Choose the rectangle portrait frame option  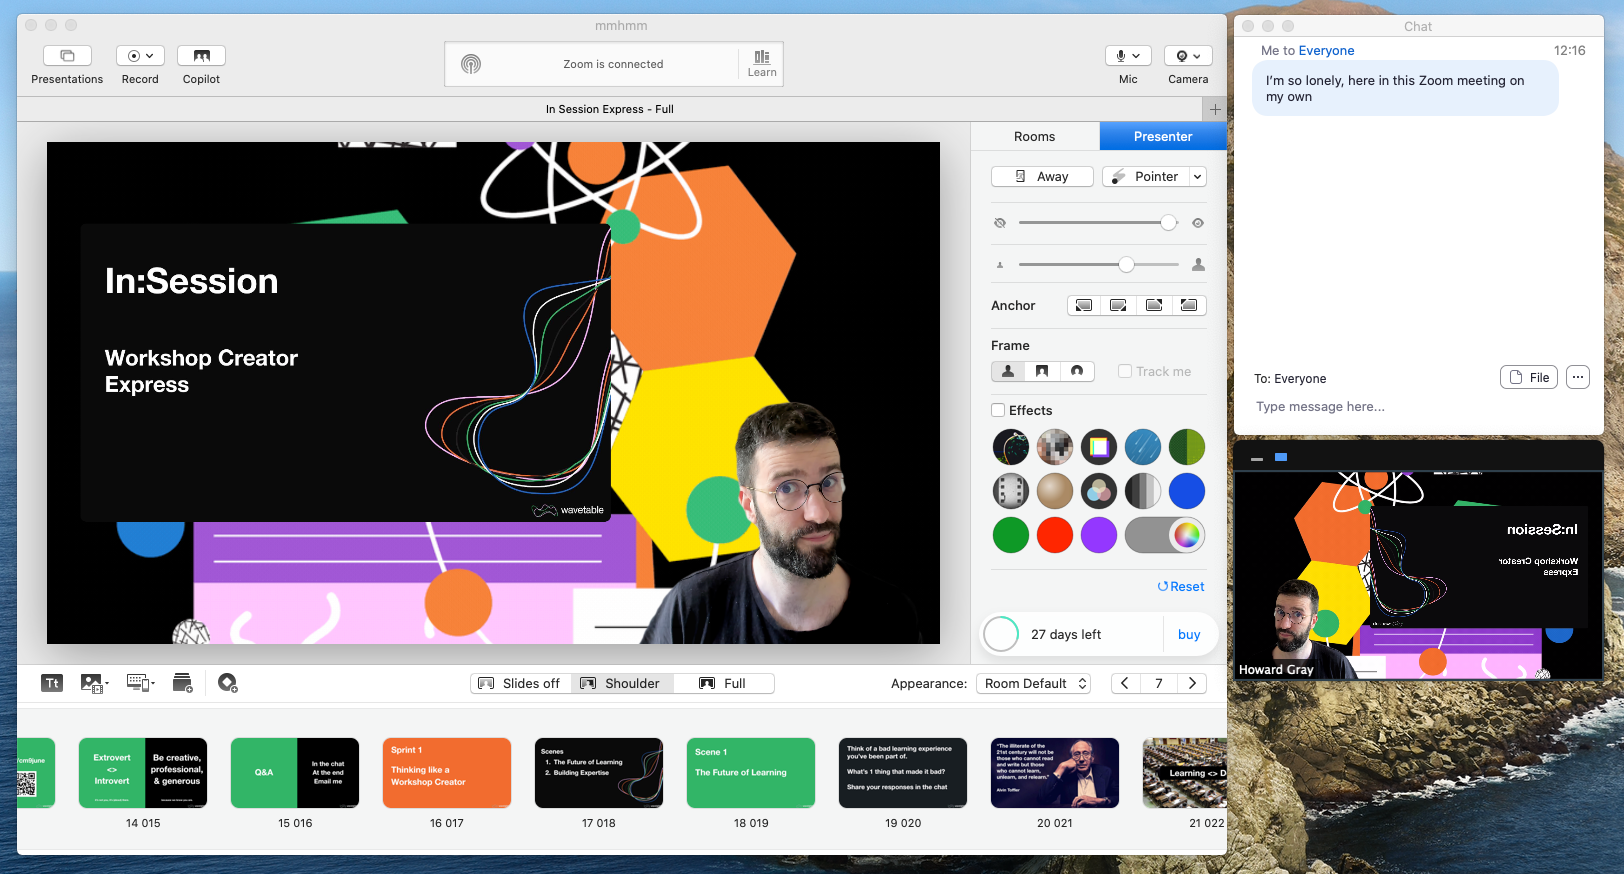coord(1042,371)
